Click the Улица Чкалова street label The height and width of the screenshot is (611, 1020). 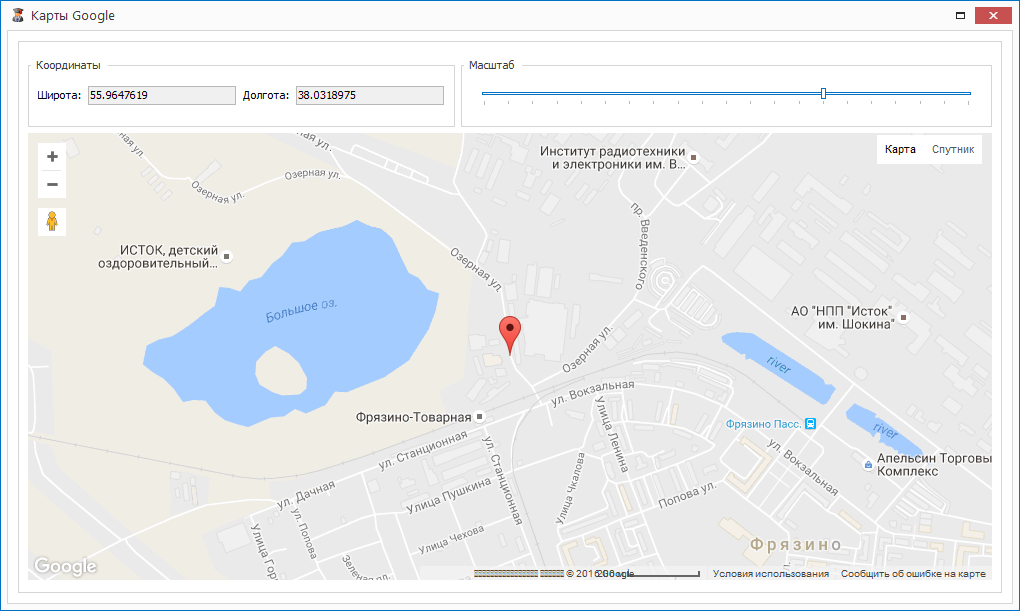570,488
